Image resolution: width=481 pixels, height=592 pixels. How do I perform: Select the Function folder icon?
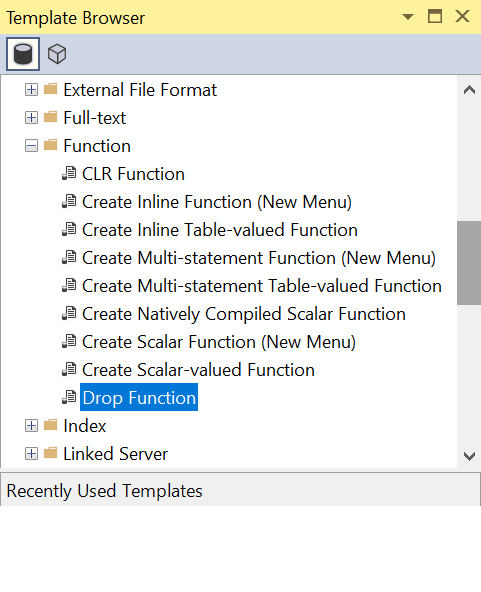pos(51,145)
